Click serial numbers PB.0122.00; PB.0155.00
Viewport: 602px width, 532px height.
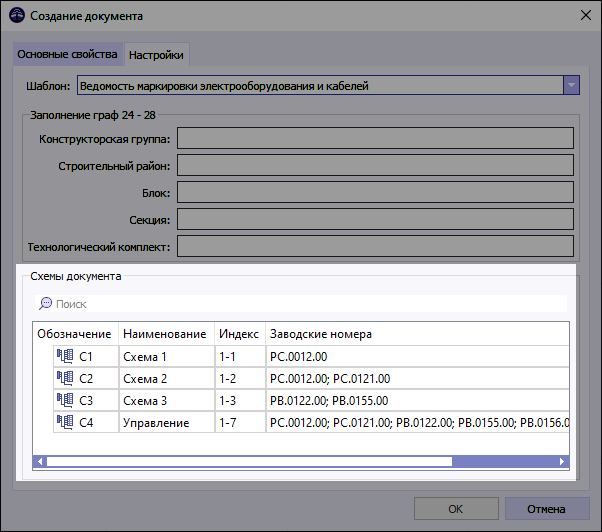[417, 400]
